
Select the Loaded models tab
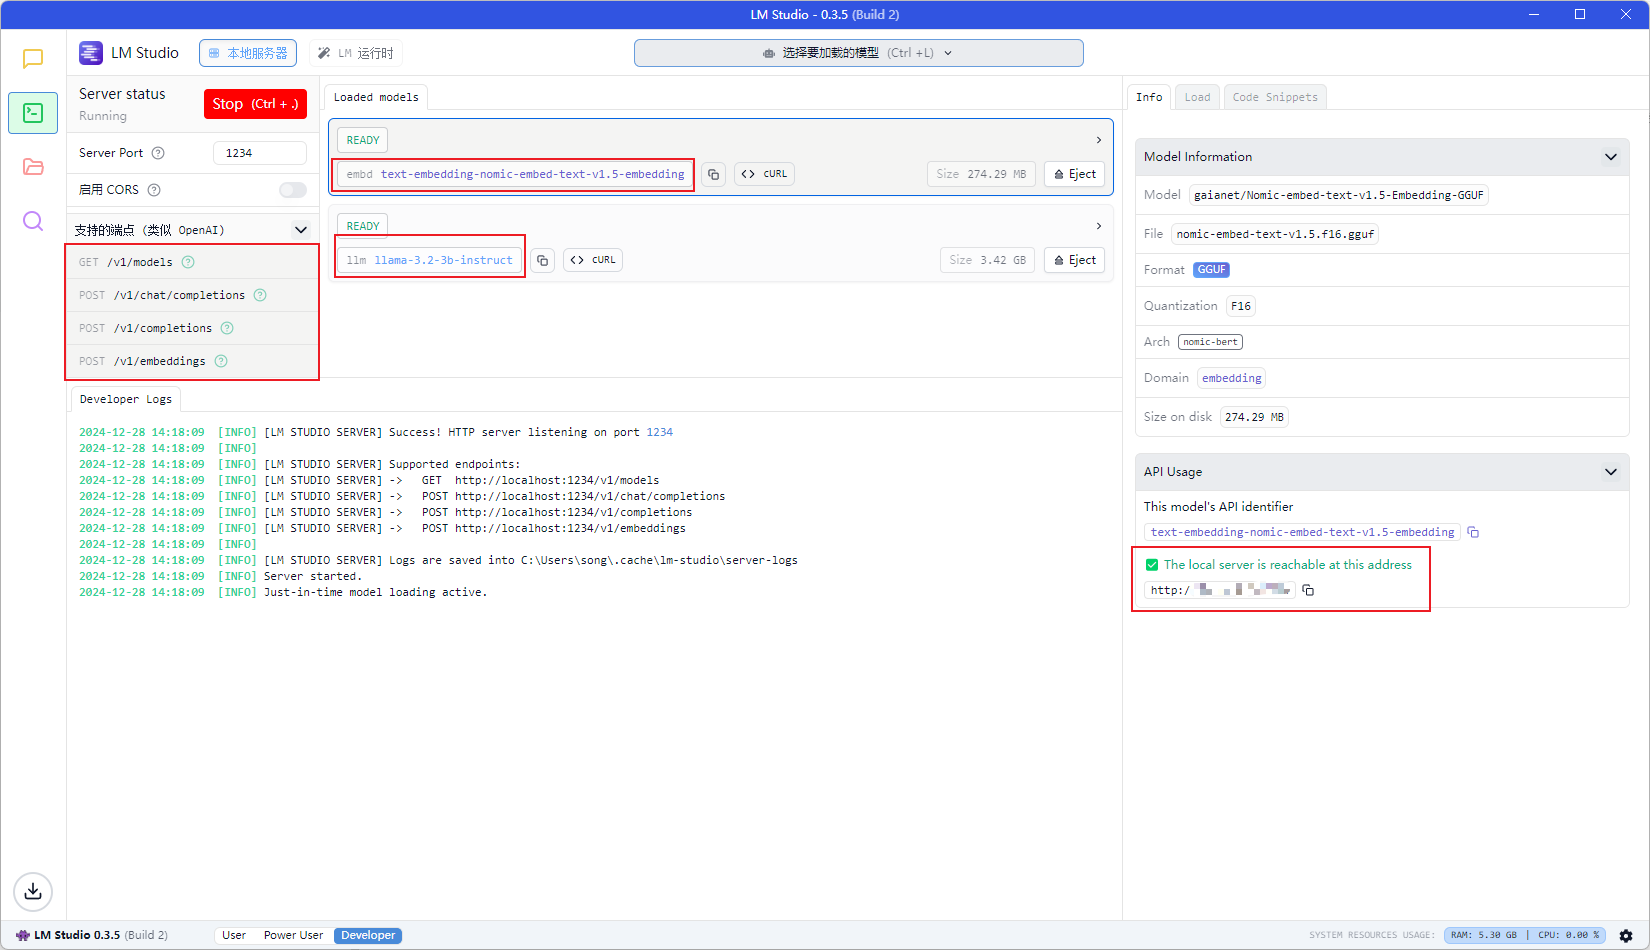coord(376,97)
